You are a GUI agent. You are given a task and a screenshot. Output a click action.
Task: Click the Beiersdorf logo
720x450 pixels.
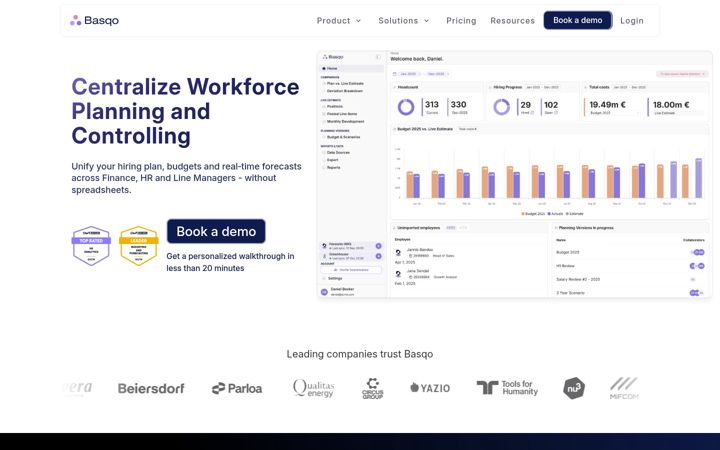pos(151,388)
